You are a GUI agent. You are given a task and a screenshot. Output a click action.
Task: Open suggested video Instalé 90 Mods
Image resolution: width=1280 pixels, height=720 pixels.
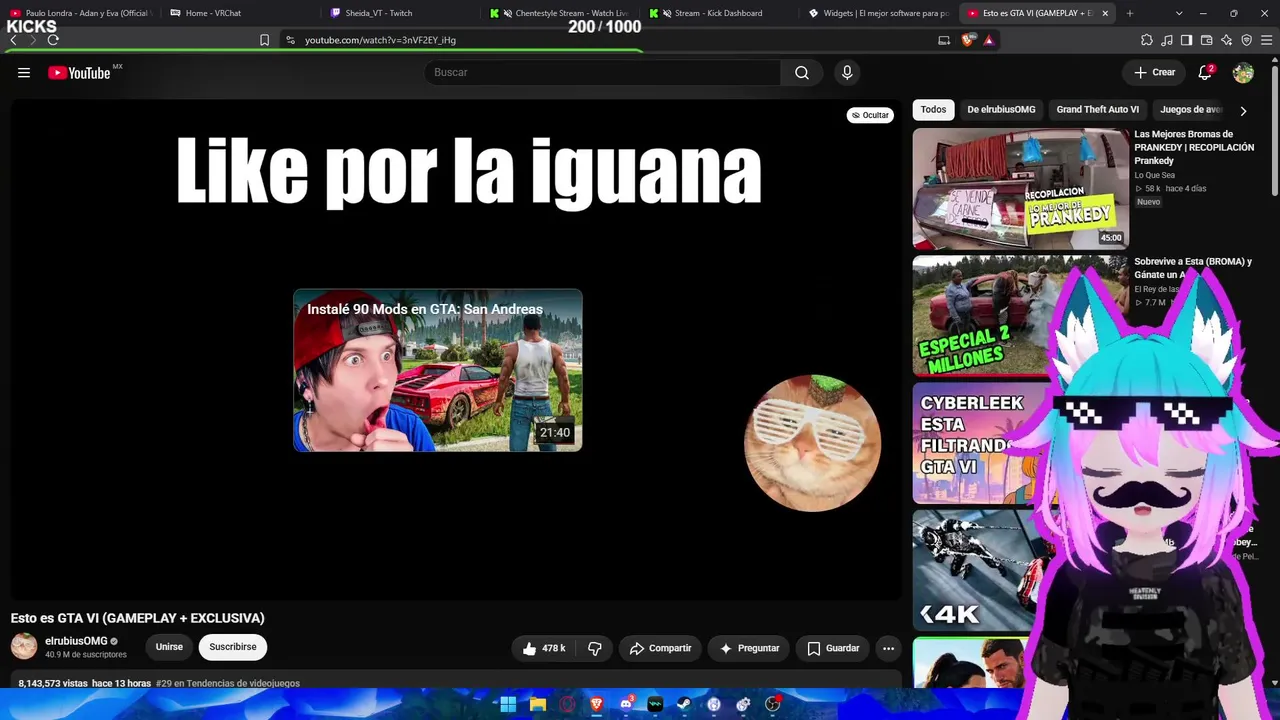(438, 370)
